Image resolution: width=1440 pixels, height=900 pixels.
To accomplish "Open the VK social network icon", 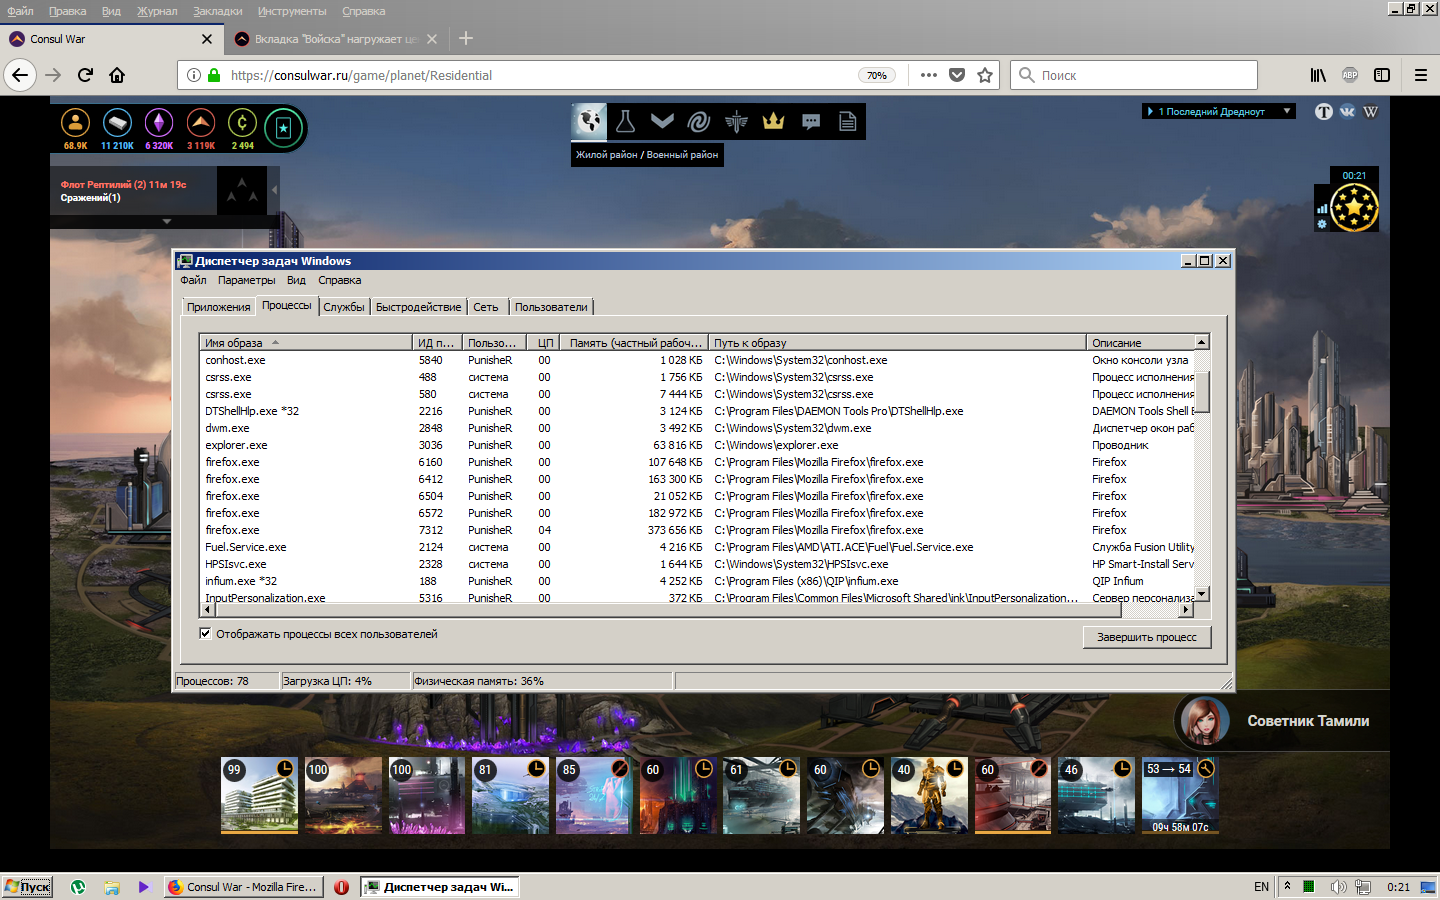I will [x=1347, y=112].
